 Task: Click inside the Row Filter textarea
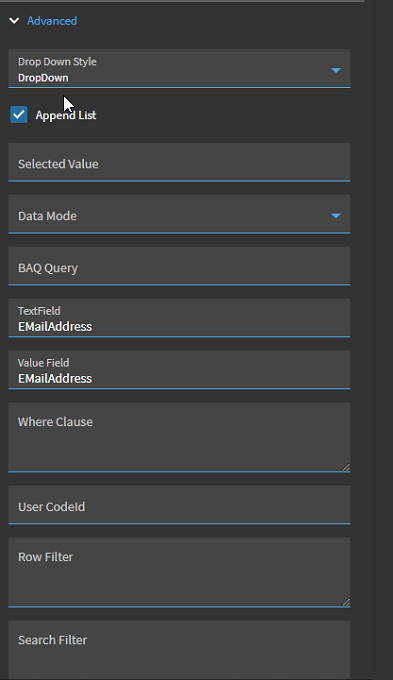click(x=179, y=572)
